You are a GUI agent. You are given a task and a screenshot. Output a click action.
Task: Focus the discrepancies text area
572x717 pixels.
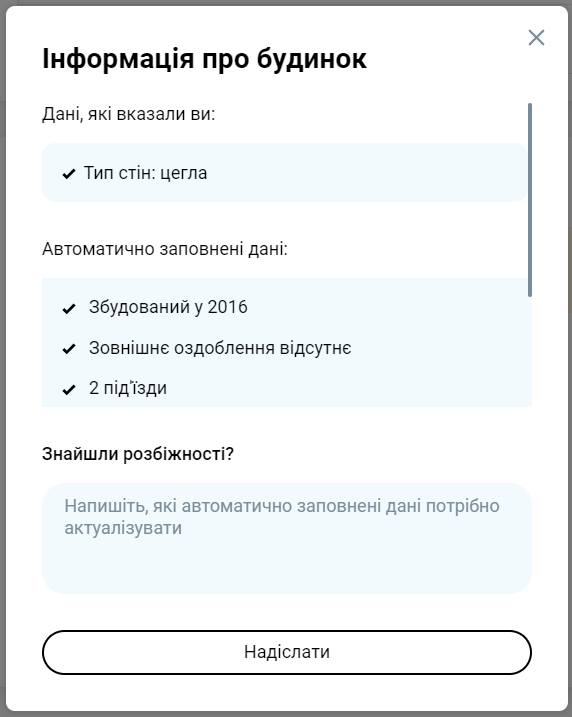[x=287, y=538]
